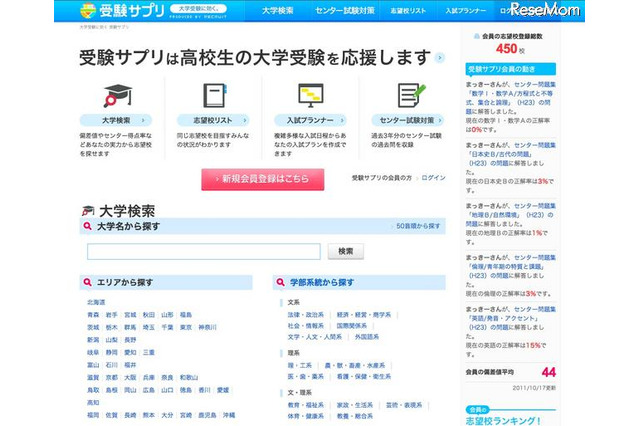
Task: Select the 福岡 area link
Action: pos(93,415)
